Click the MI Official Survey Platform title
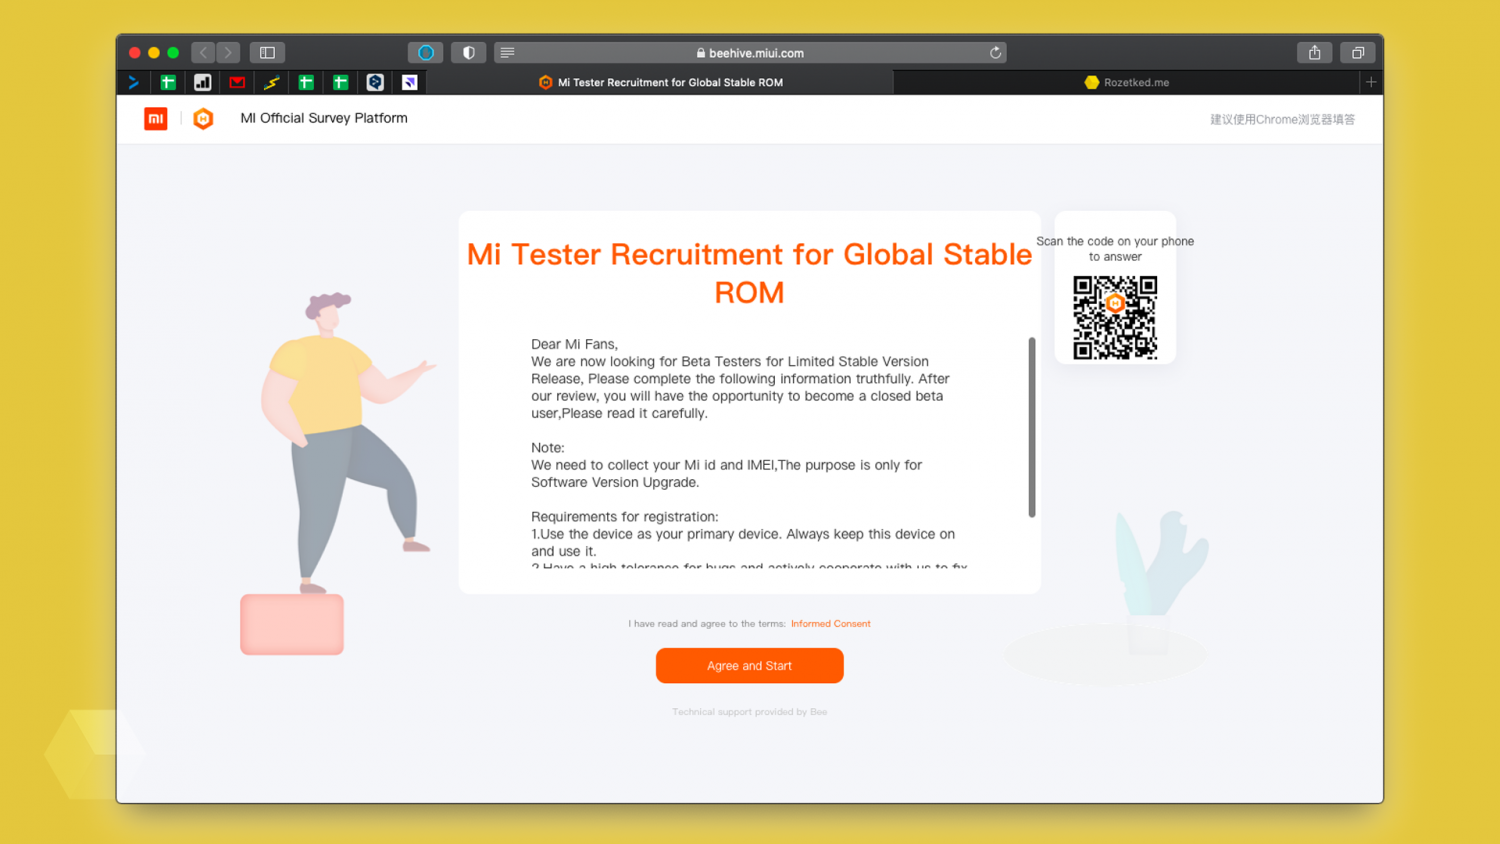 pyautogui.click(x=324, y=118)
